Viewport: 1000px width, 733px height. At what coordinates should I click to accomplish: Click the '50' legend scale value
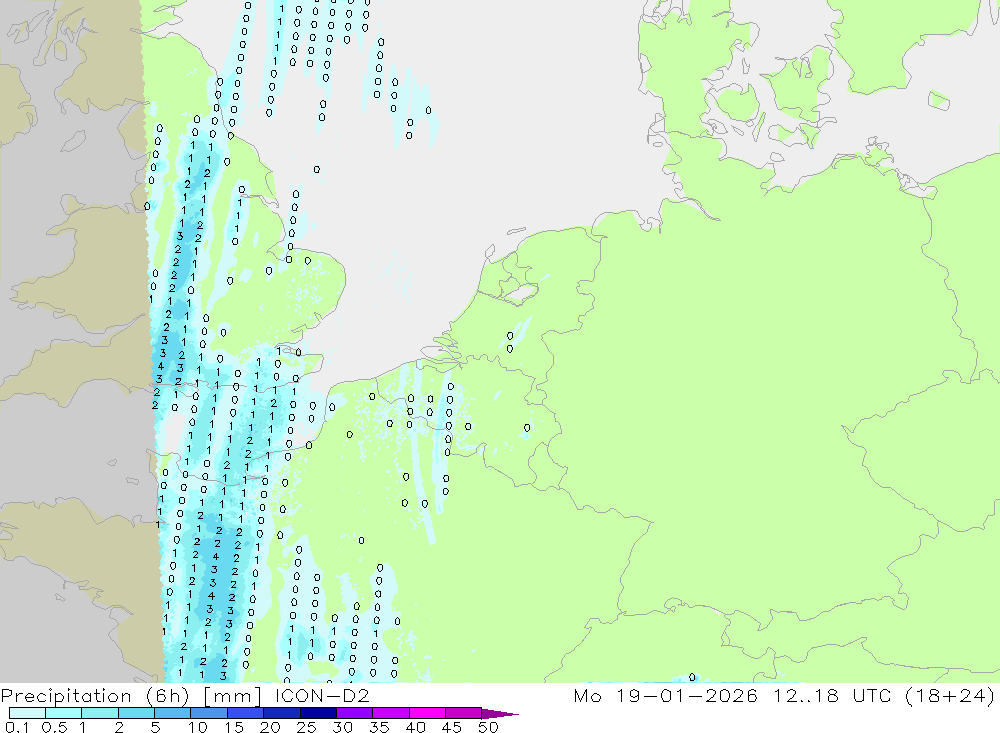tap(489, 727)
